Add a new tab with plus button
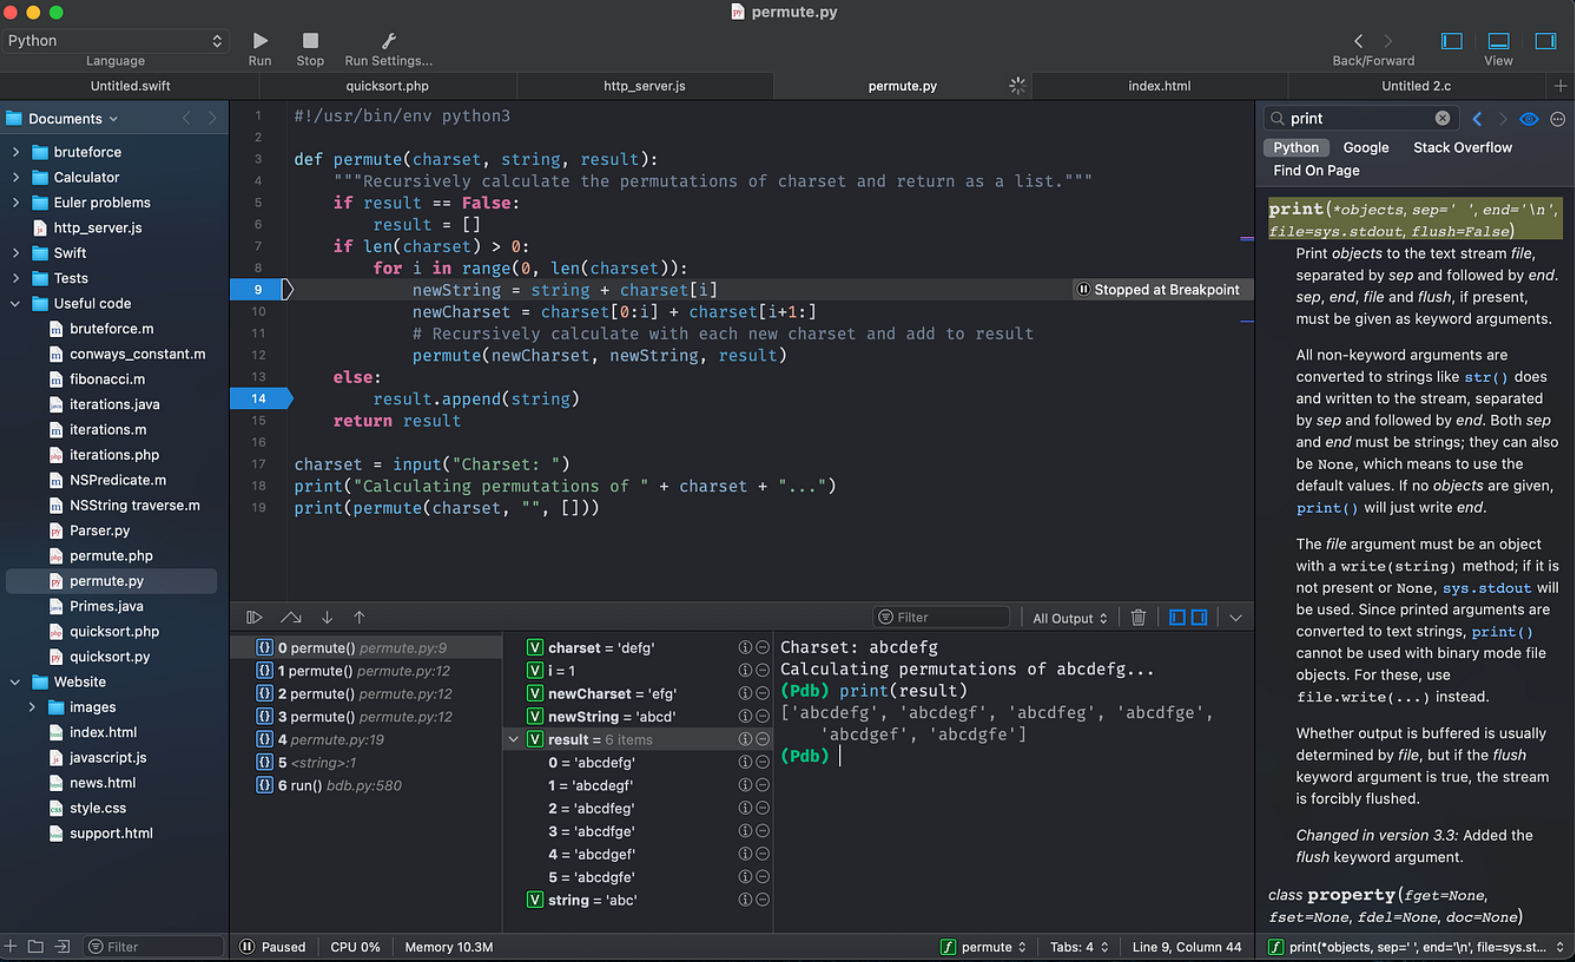The image size is (1575, 962). (x=1560, y=86)
